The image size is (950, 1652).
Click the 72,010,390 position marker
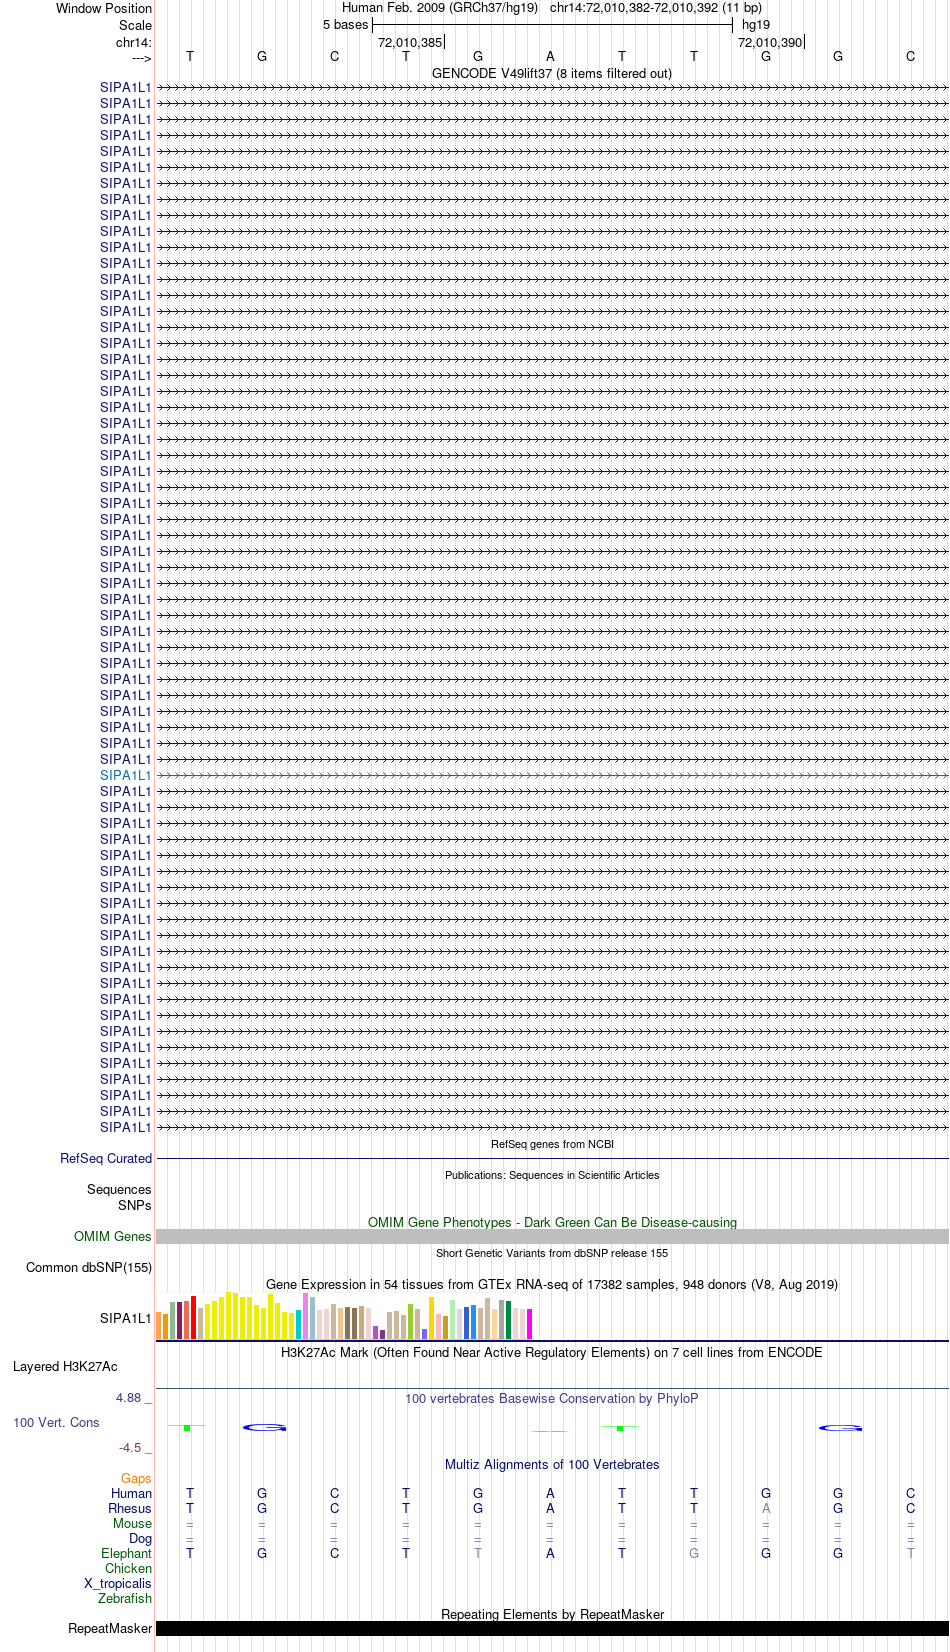770,43
